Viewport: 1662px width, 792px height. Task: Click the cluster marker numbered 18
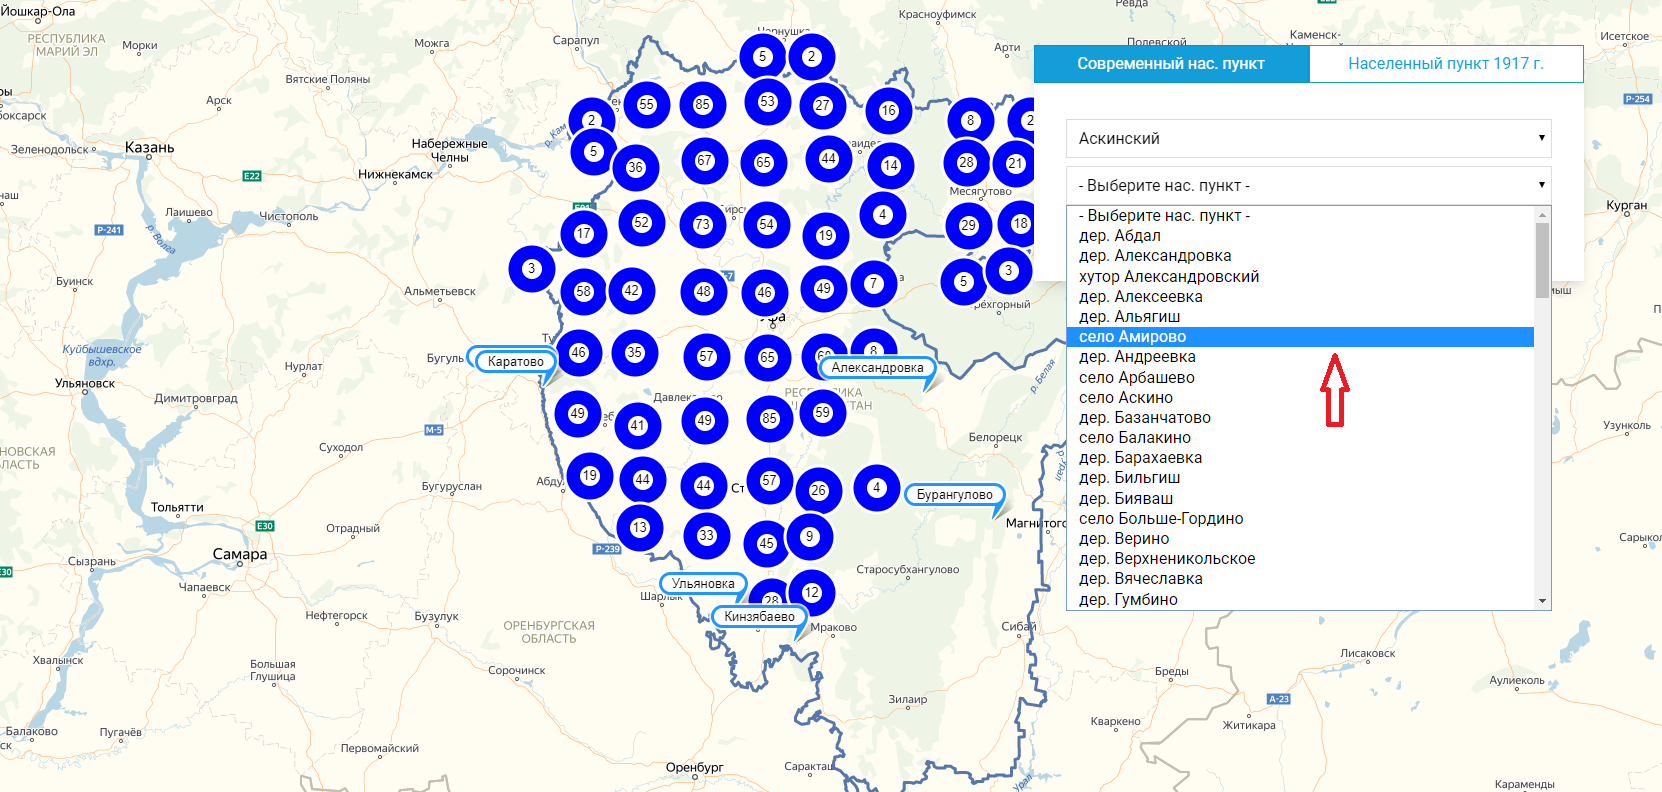click(x=1019, y=224)
